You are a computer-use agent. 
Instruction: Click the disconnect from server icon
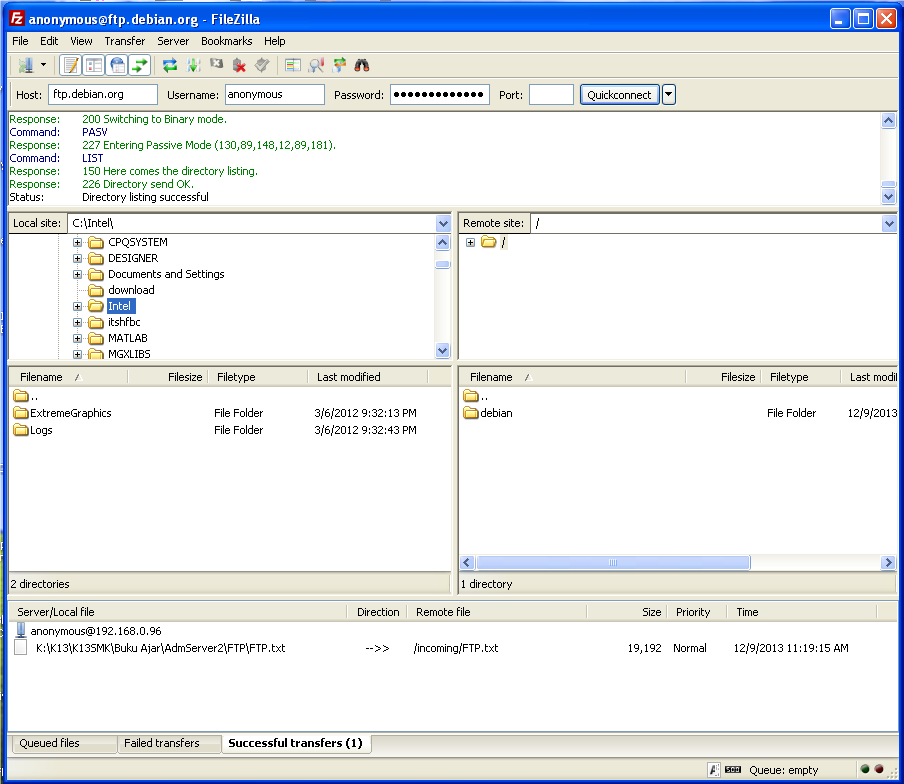tap(239, 66)
